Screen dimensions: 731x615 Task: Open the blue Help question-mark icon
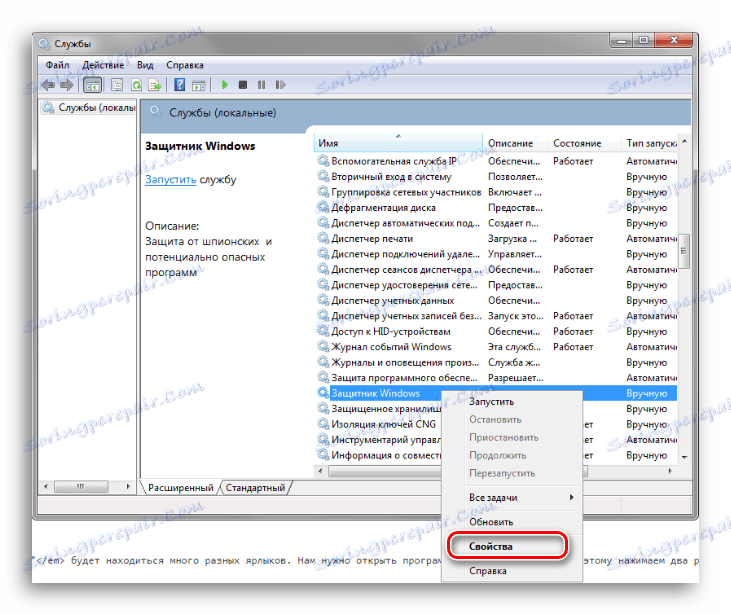(179, 85)
